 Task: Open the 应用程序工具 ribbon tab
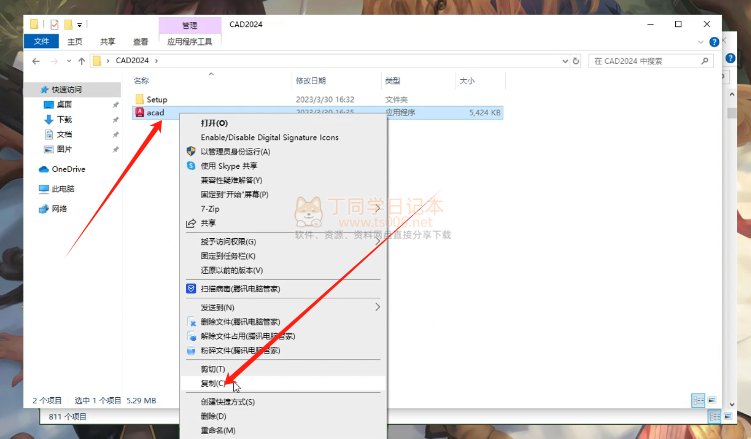point(190,42)
